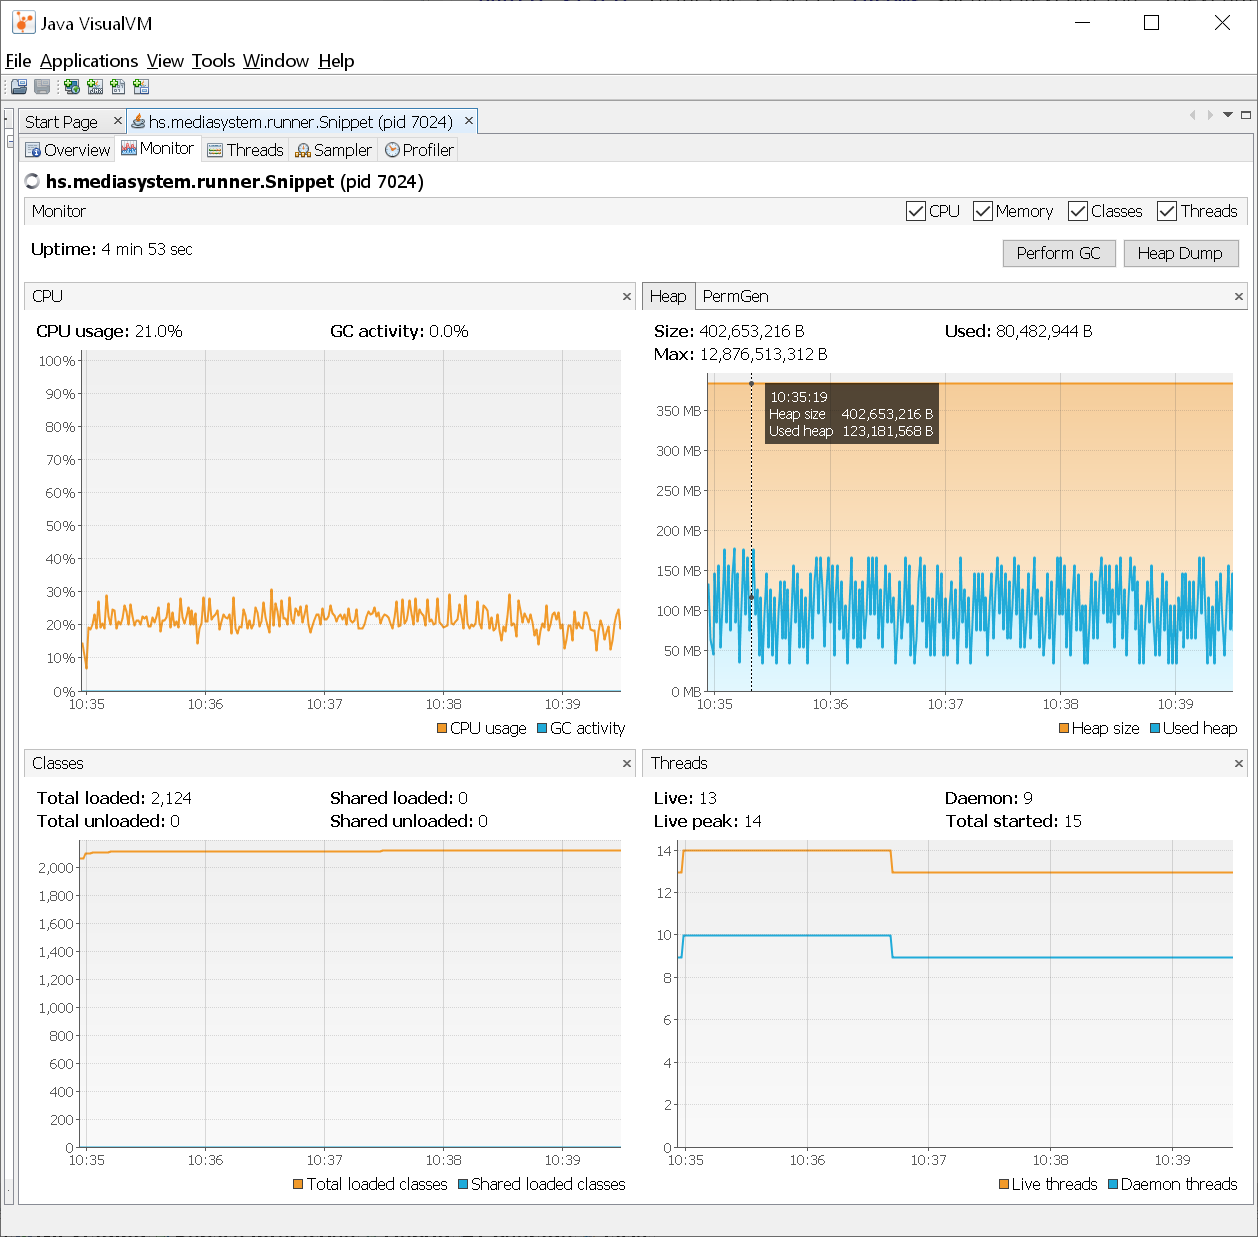Click the Java cup icon on Snippet tab
This screenshot has height=1237, width=1258.
(138, 121)
